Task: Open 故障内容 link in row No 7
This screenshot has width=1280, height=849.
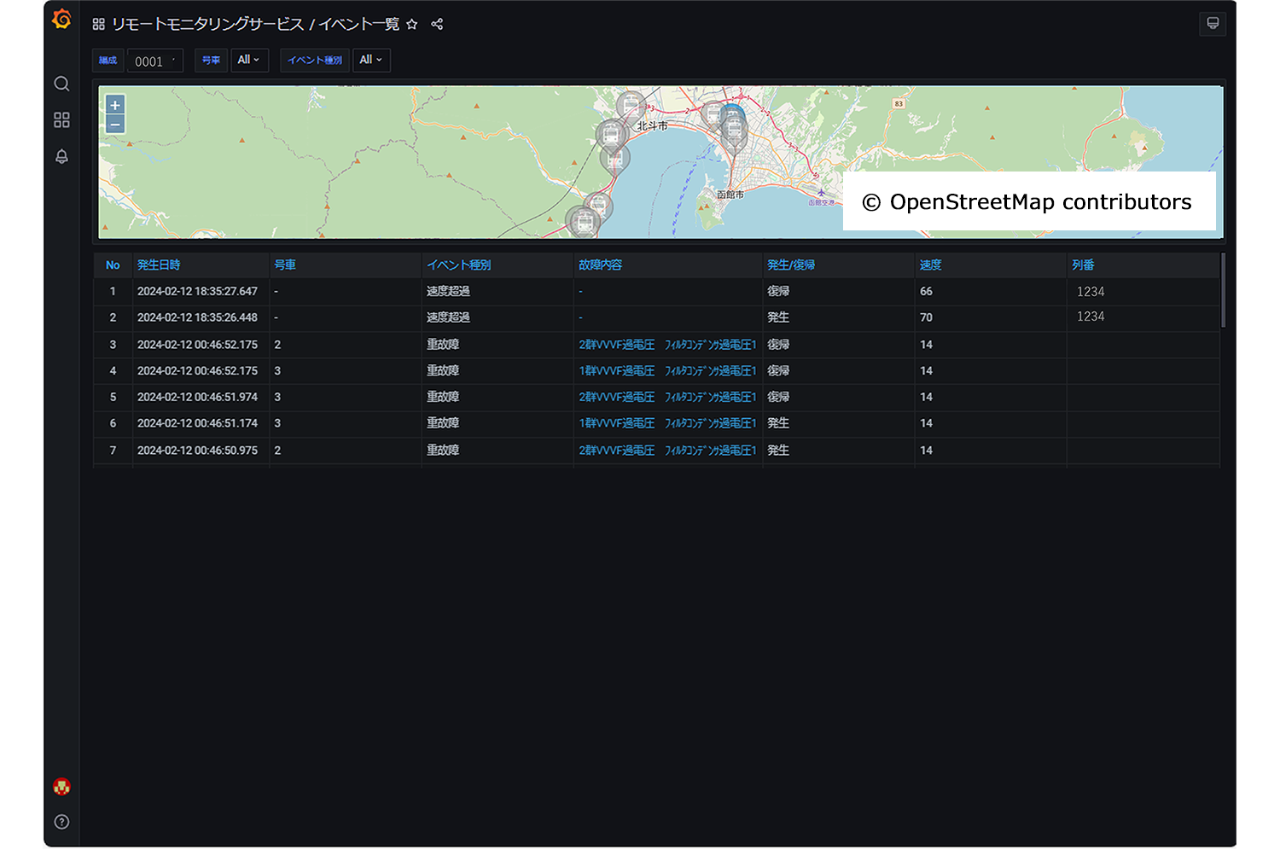Action: click(667, 451)
